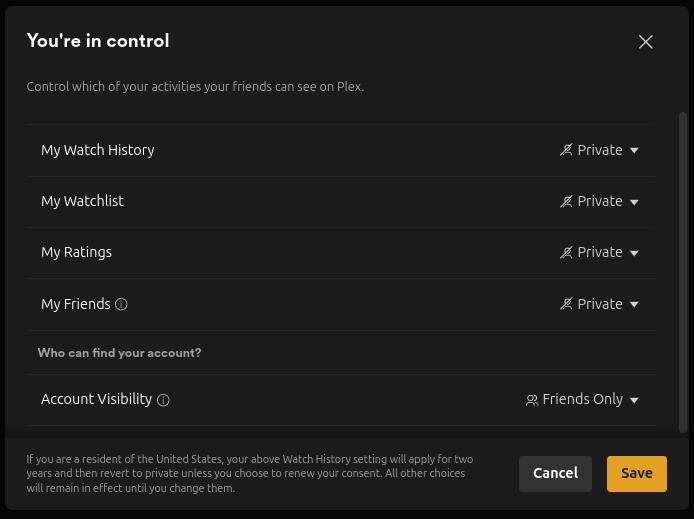This screenshot has width=694, height=519.
Task: Show info tooltip for Account Visibility
Action: (x=163, y=400)
